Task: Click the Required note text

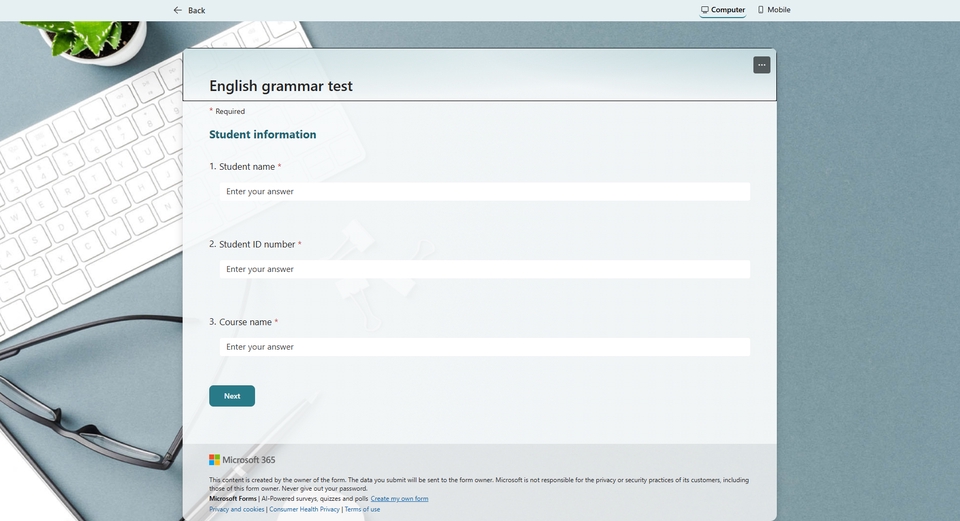Action: click(x=227, y=111)
